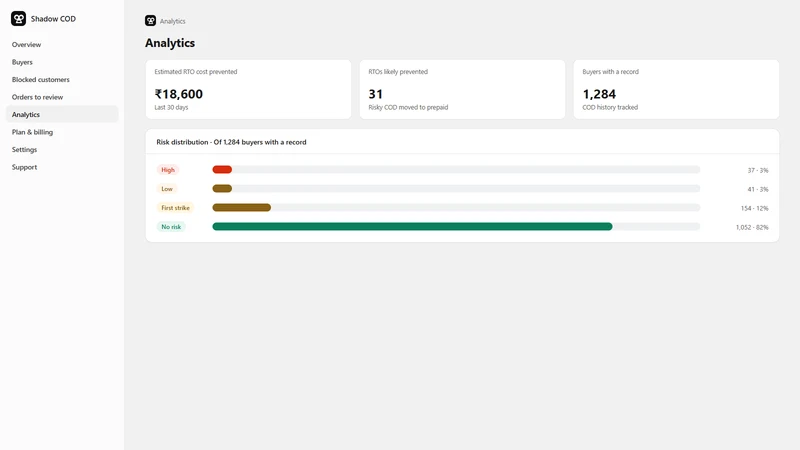This screenshot has height=450, width=800.
Task: Open Blocked customers in the sidebar
Action: [x=41, y=80]
